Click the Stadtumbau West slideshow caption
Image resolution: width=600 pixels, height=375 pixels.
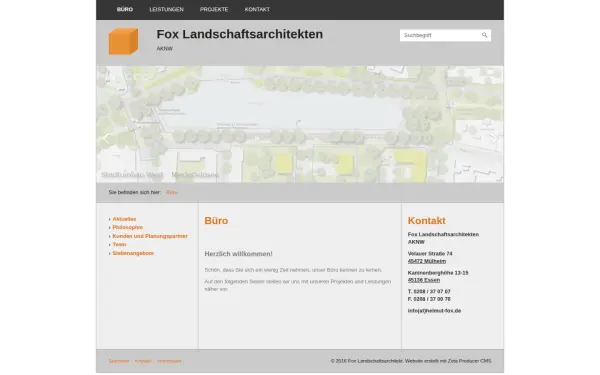(160, 175)
